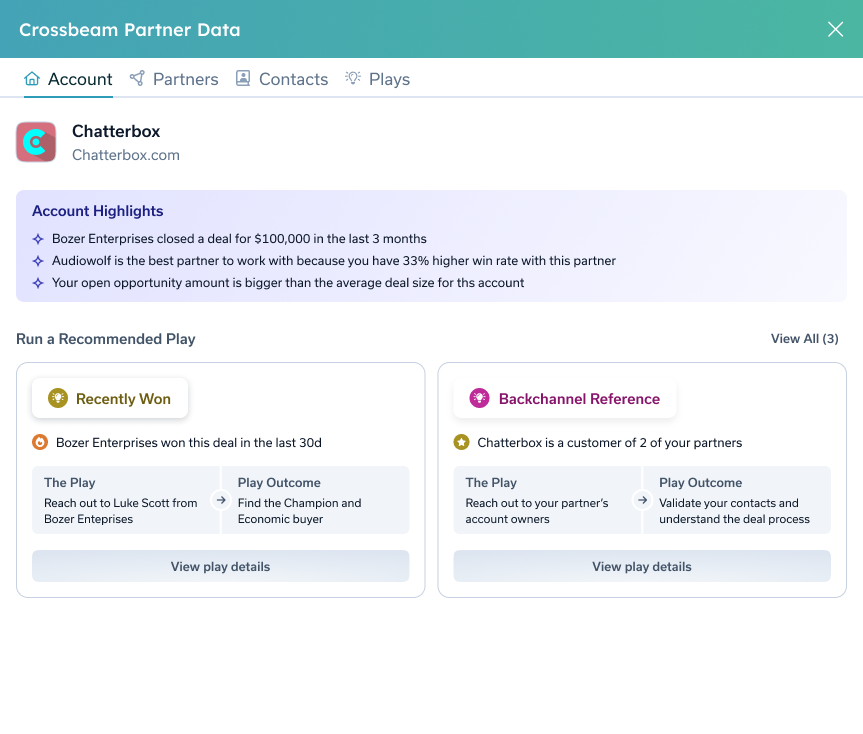The width and height of the screenshot is (863, 734).
Task: Go to the Plays tab
Action: coord(378,79)
